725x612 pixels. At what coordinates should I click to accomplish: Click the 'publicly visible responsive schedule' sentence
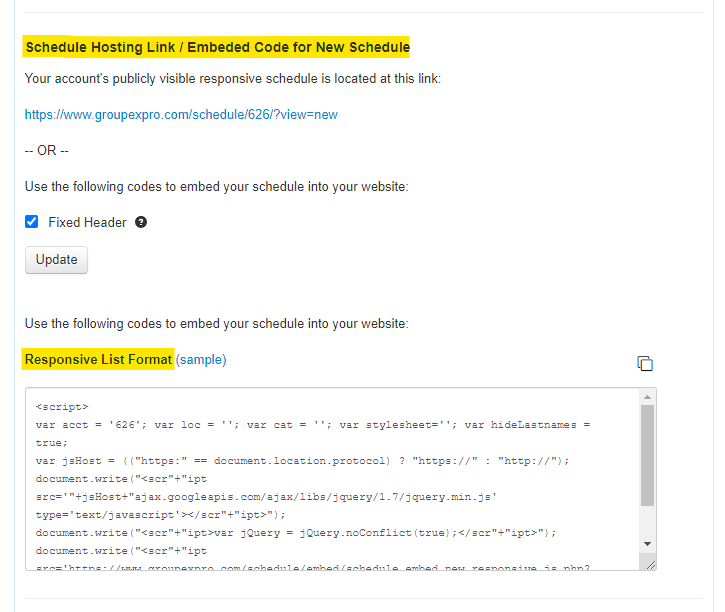[233, 79]
